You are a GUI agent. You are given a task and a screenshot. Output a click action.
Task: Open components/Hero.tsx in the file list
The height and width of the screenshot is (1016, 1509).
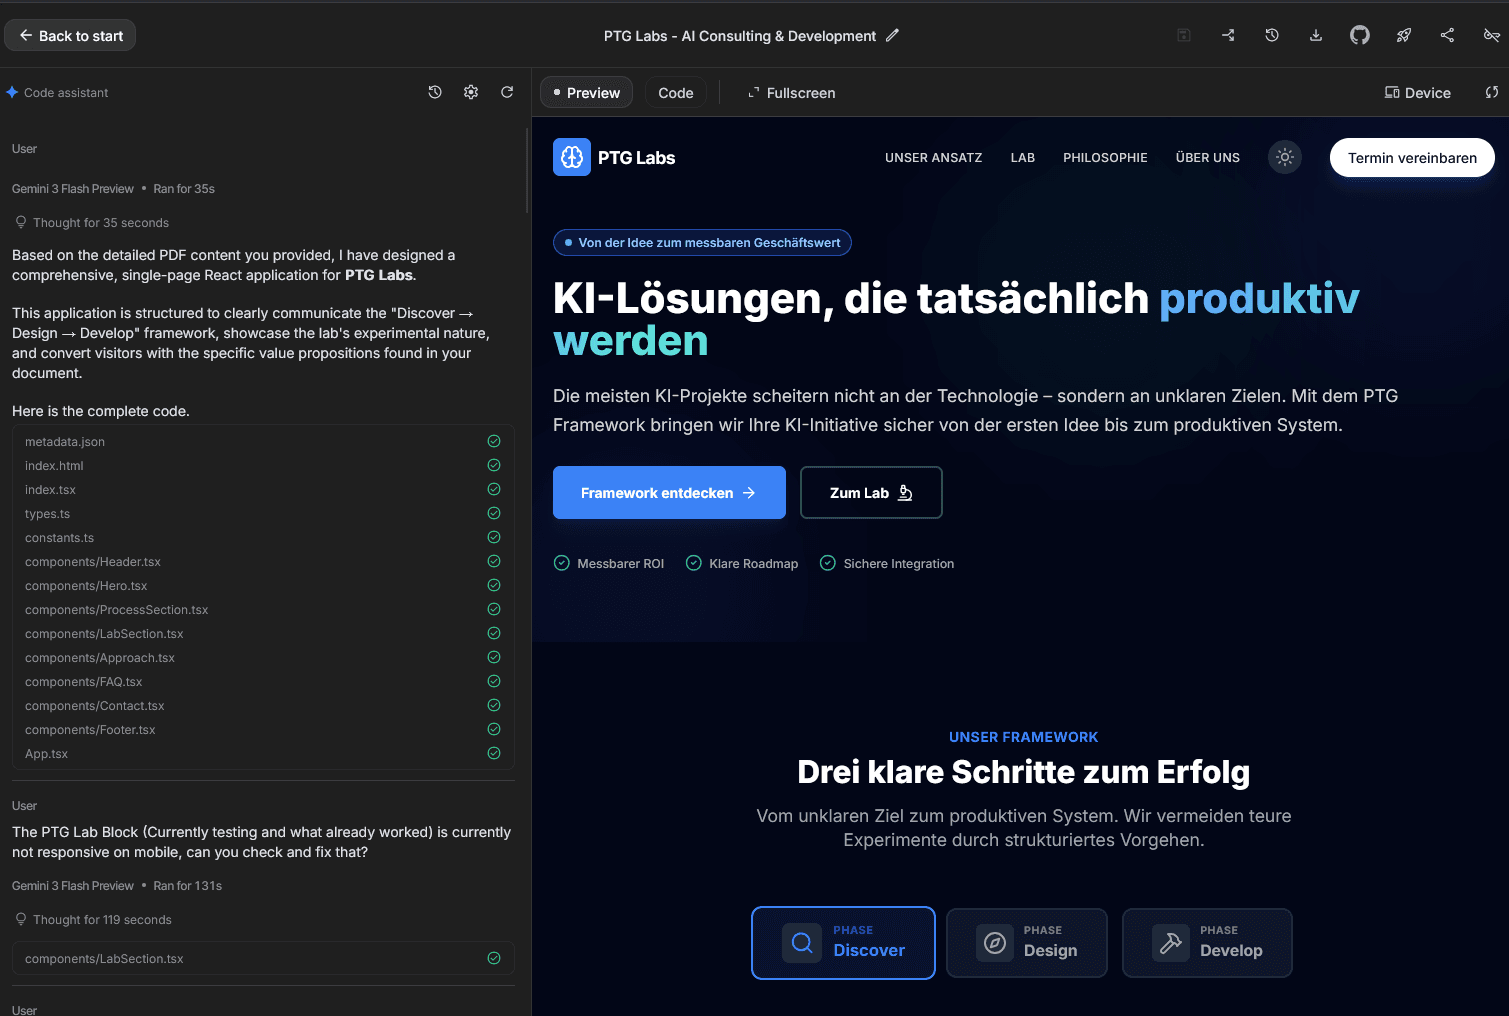(x=86, y=586)
